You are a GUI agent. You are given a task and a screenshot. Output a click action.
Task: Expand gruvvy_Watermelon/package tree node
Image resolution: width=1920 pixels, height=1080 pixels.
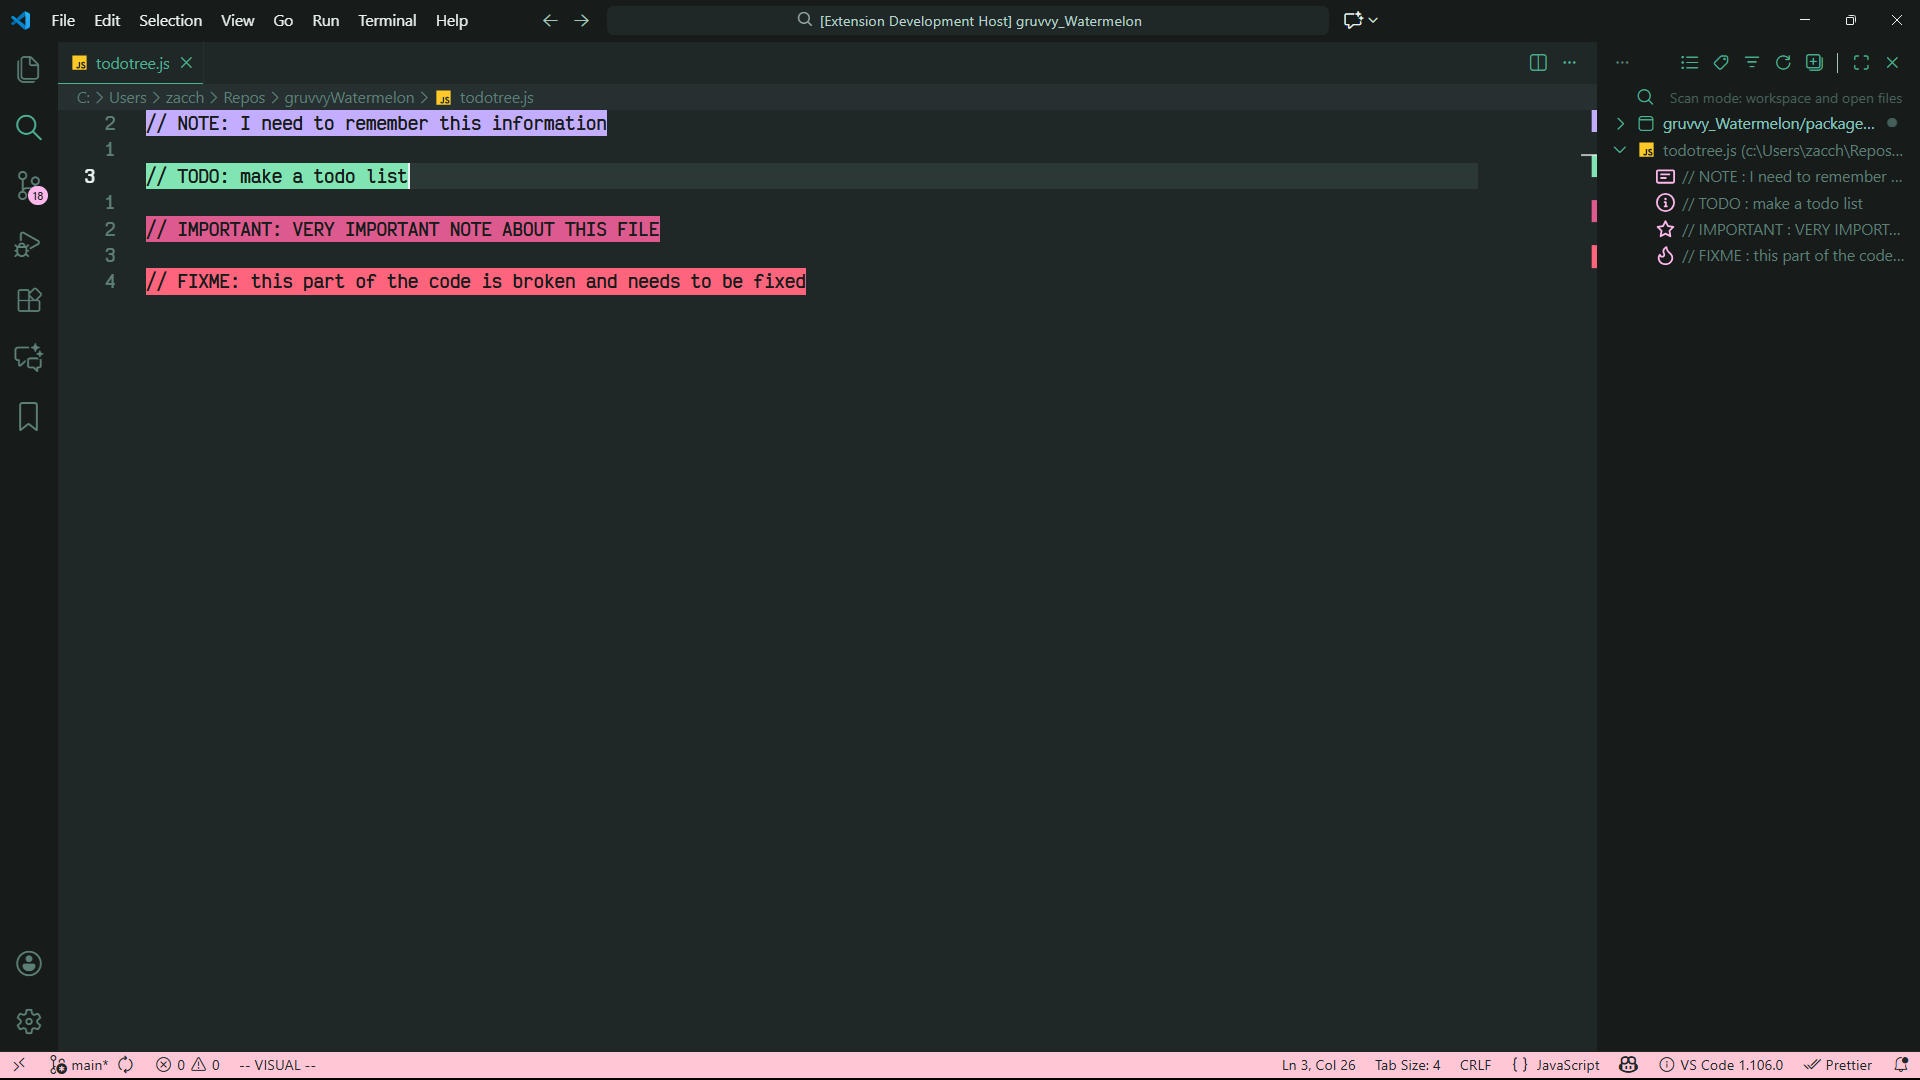[x=1620, y=124]
